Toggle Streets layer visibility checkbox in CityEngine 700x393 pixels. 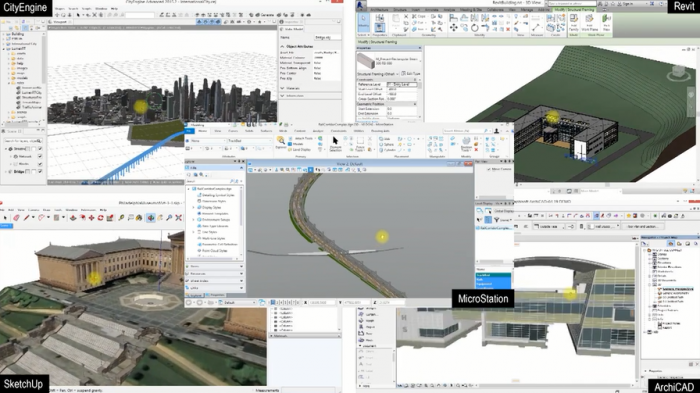click(x=40, y=149)
